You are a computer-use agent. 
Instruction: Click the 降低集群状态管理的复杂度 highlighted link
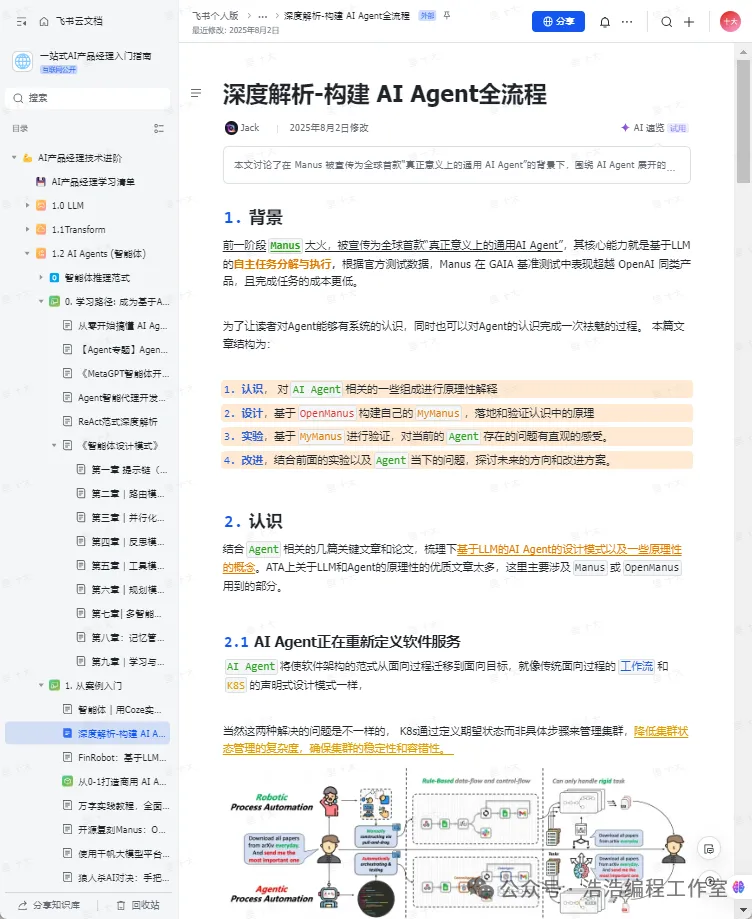coord(455,740)
